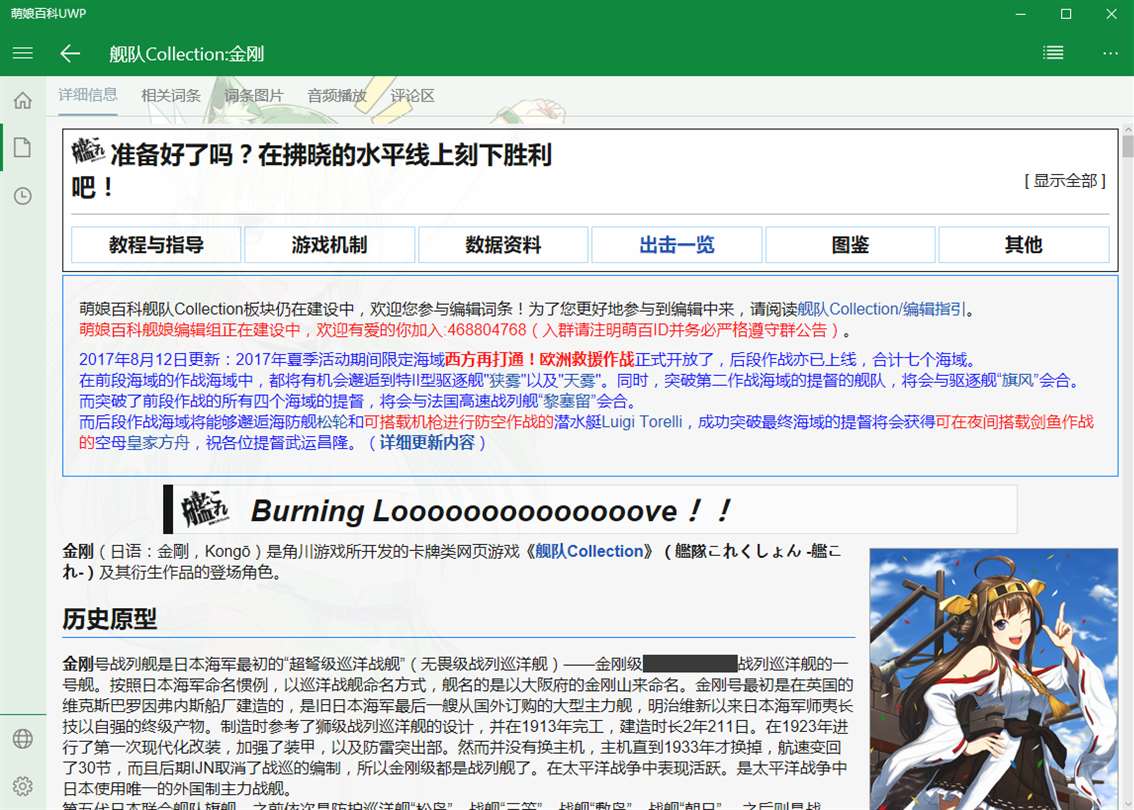Screen dimensions: 1134x810
Task: Open 西方再打通！欧洲救援作战 event link
Action: [x=540, y=359]
